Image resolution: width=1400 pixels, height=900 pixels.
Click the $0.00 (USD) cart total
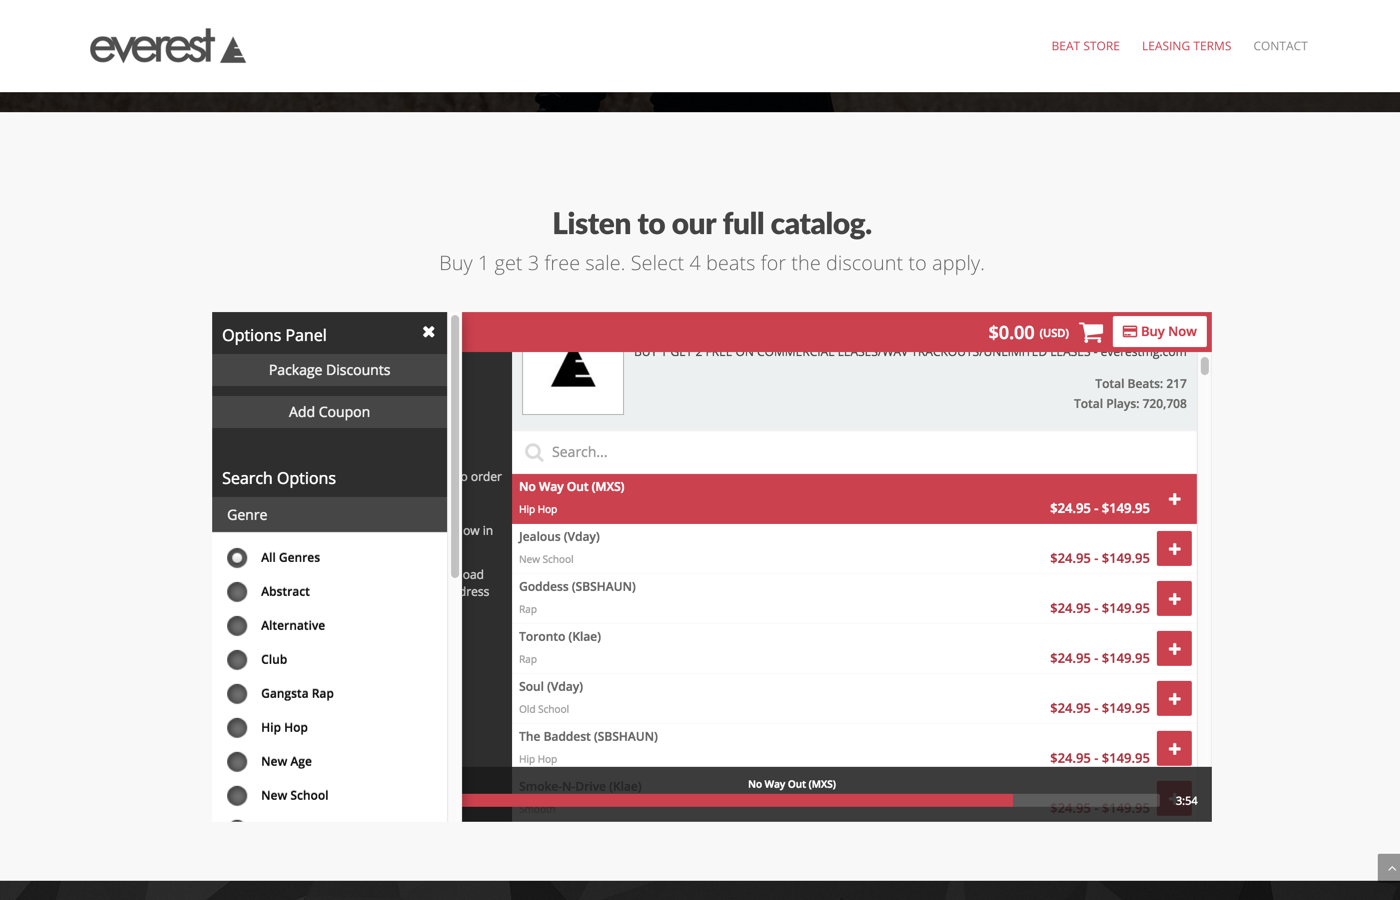click(1028, 332)
